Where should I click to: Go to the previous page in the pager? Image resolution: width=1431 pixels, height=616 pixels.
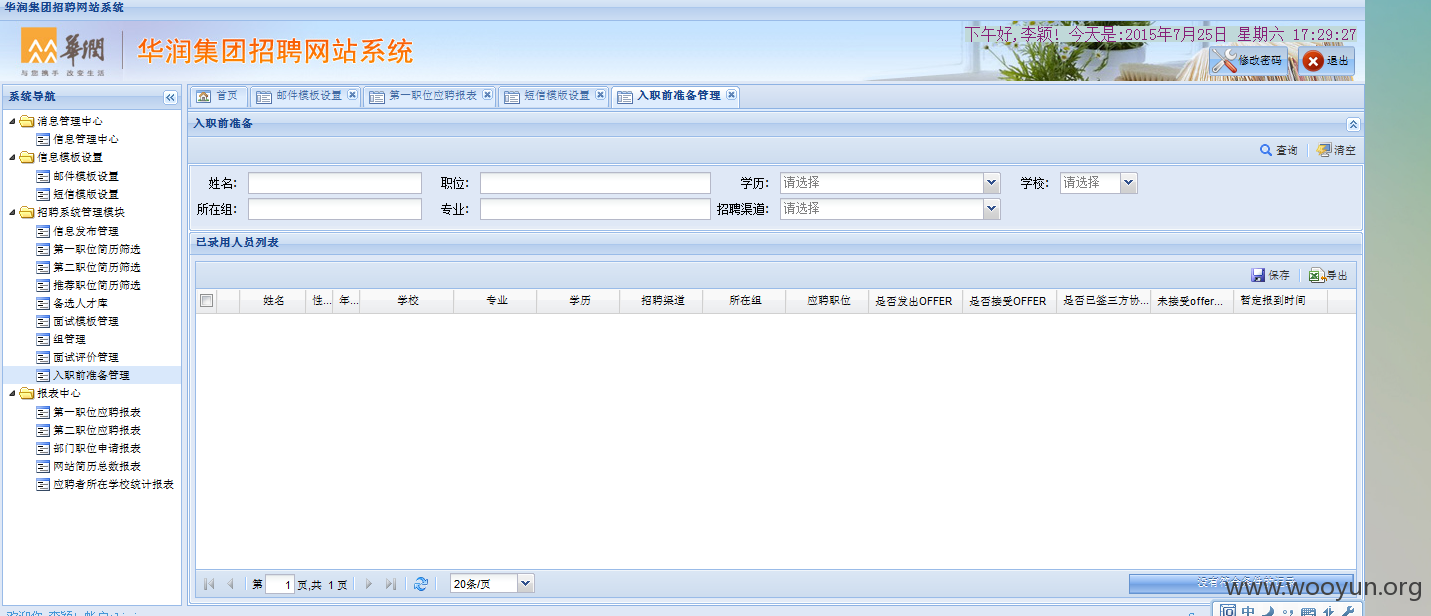click(231, 584)
